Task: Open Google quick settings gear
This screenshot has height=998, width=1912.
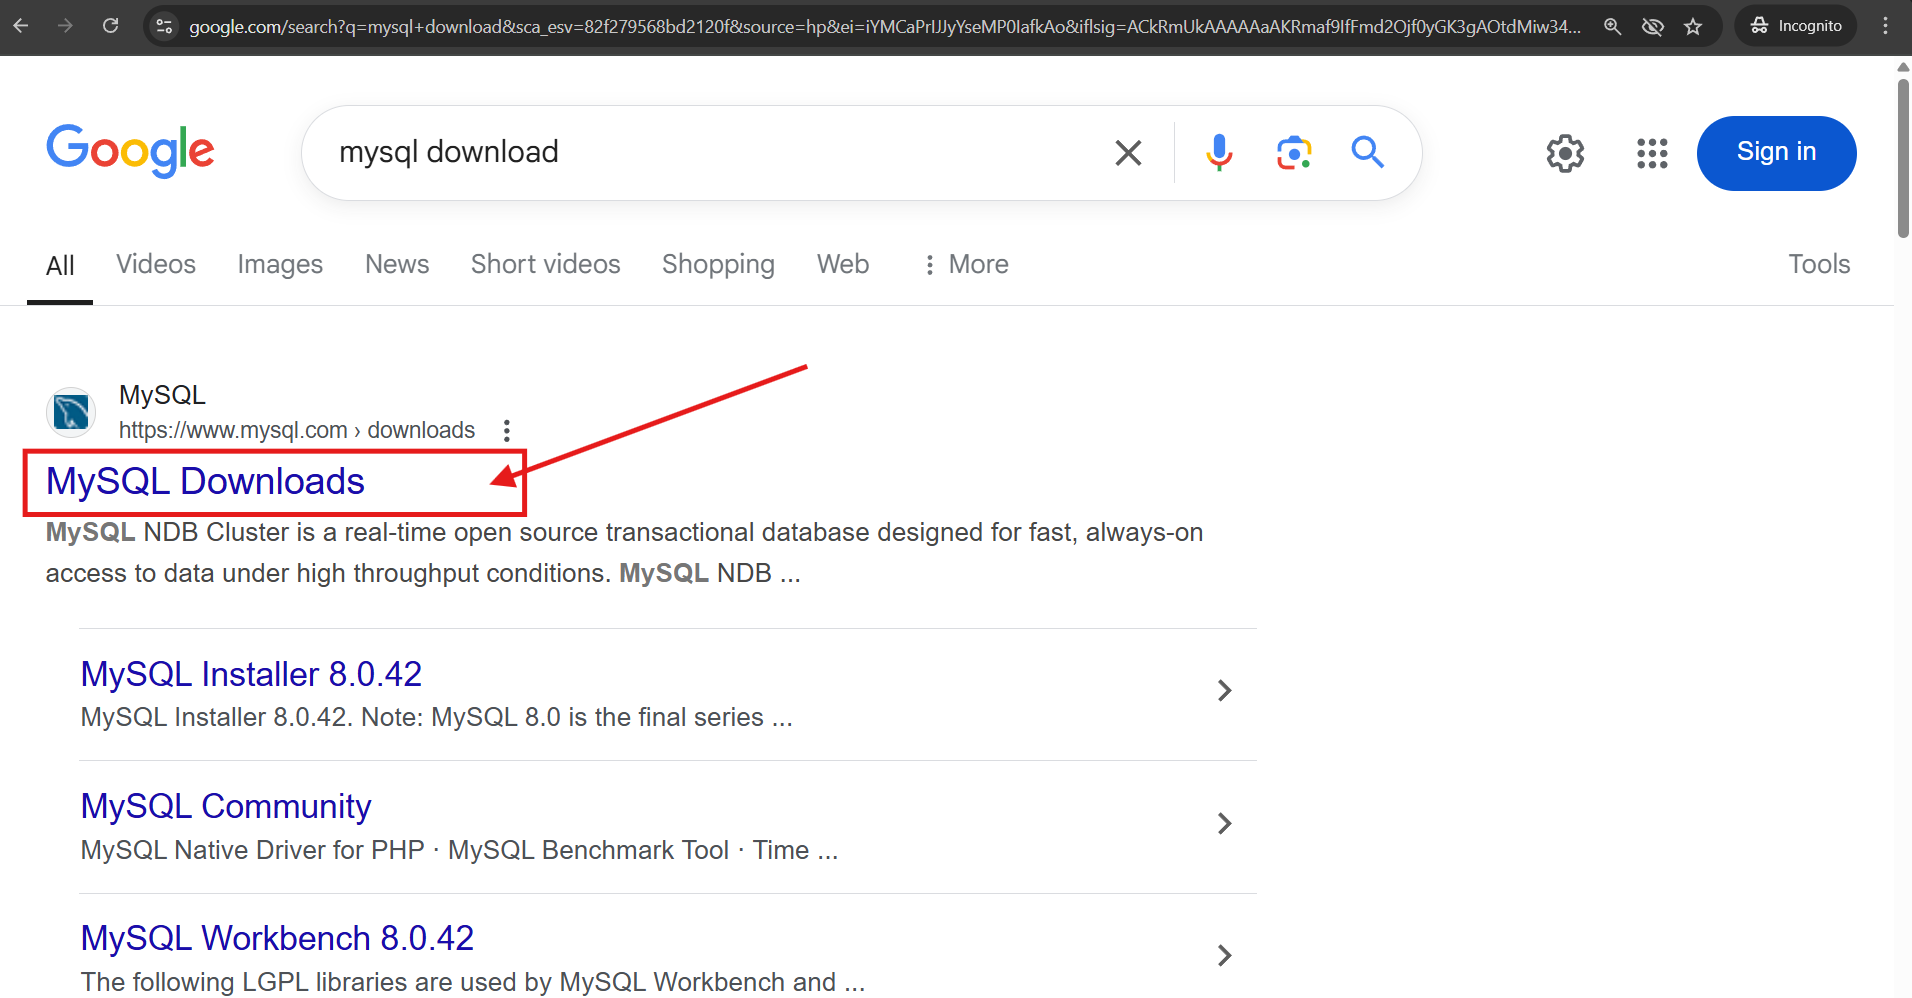Action: 1565,153
